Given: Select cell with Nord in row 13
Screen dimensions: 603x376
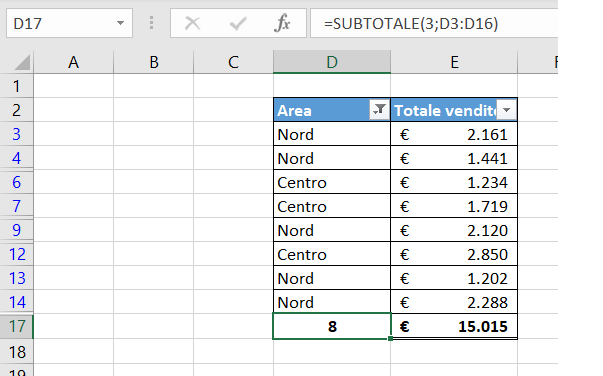Looking at the screenshot, I should (x=332, y=278).
